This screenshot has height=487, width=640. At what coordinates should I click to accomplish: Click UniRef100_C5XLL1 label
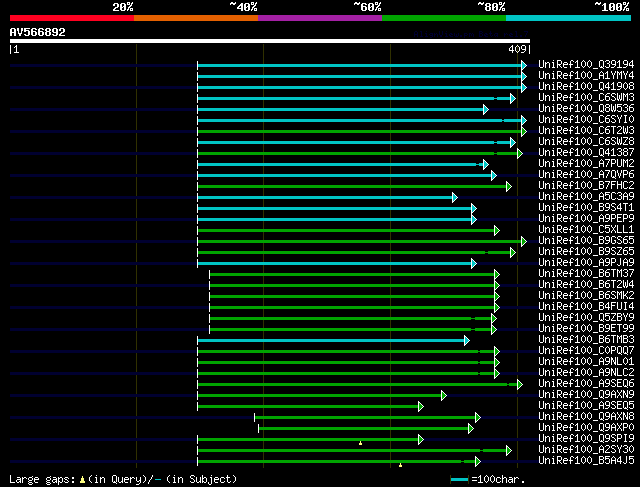coord(586,230)
